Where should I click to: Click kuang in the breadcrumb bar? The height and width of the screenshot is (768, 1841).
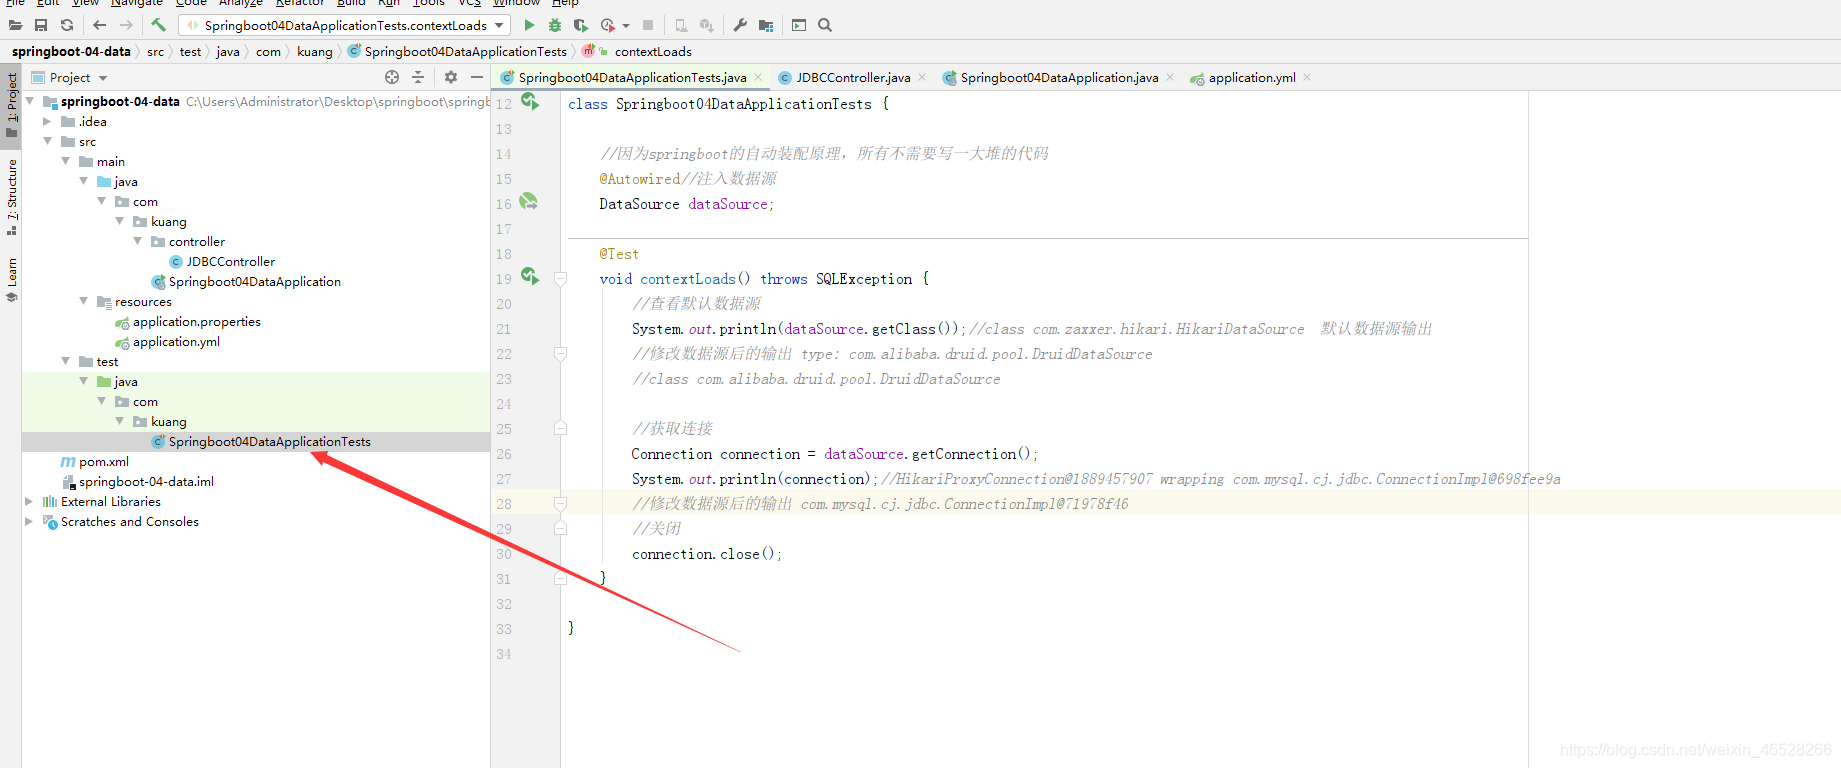pos(315,51)
